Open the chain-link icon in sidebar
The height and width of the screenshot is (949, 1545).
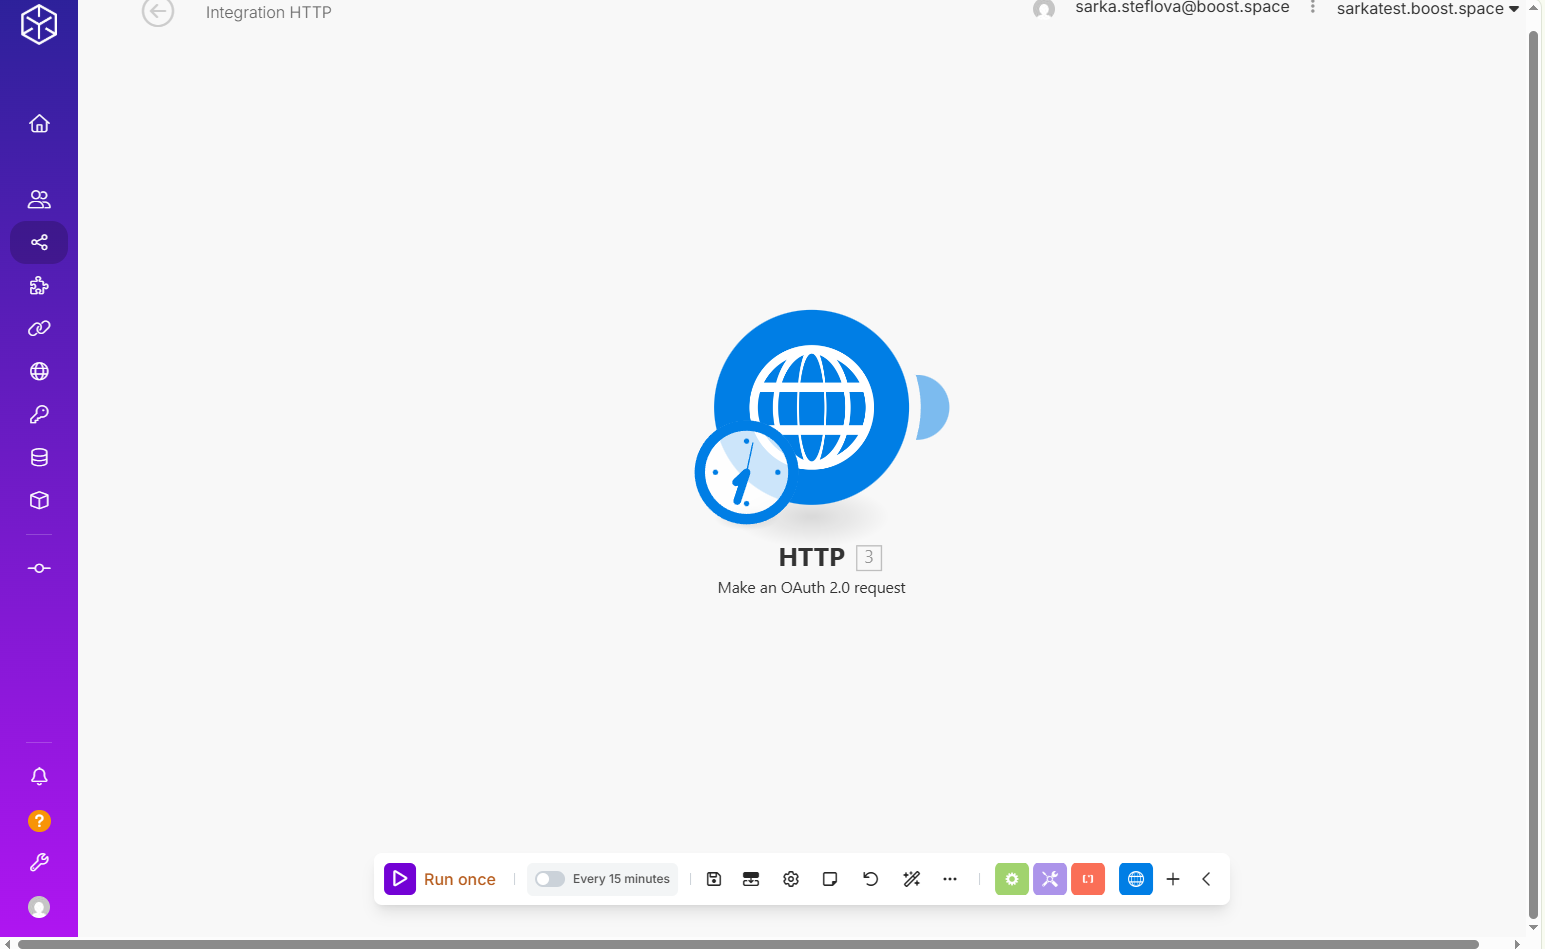click(x=39, y=328)
